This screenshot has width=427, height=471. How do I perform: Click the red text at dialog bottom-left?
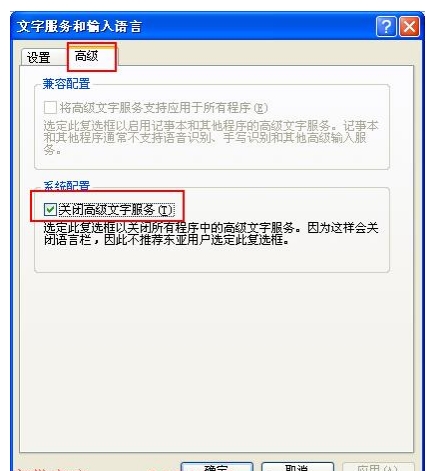click(x=52, y=469)
